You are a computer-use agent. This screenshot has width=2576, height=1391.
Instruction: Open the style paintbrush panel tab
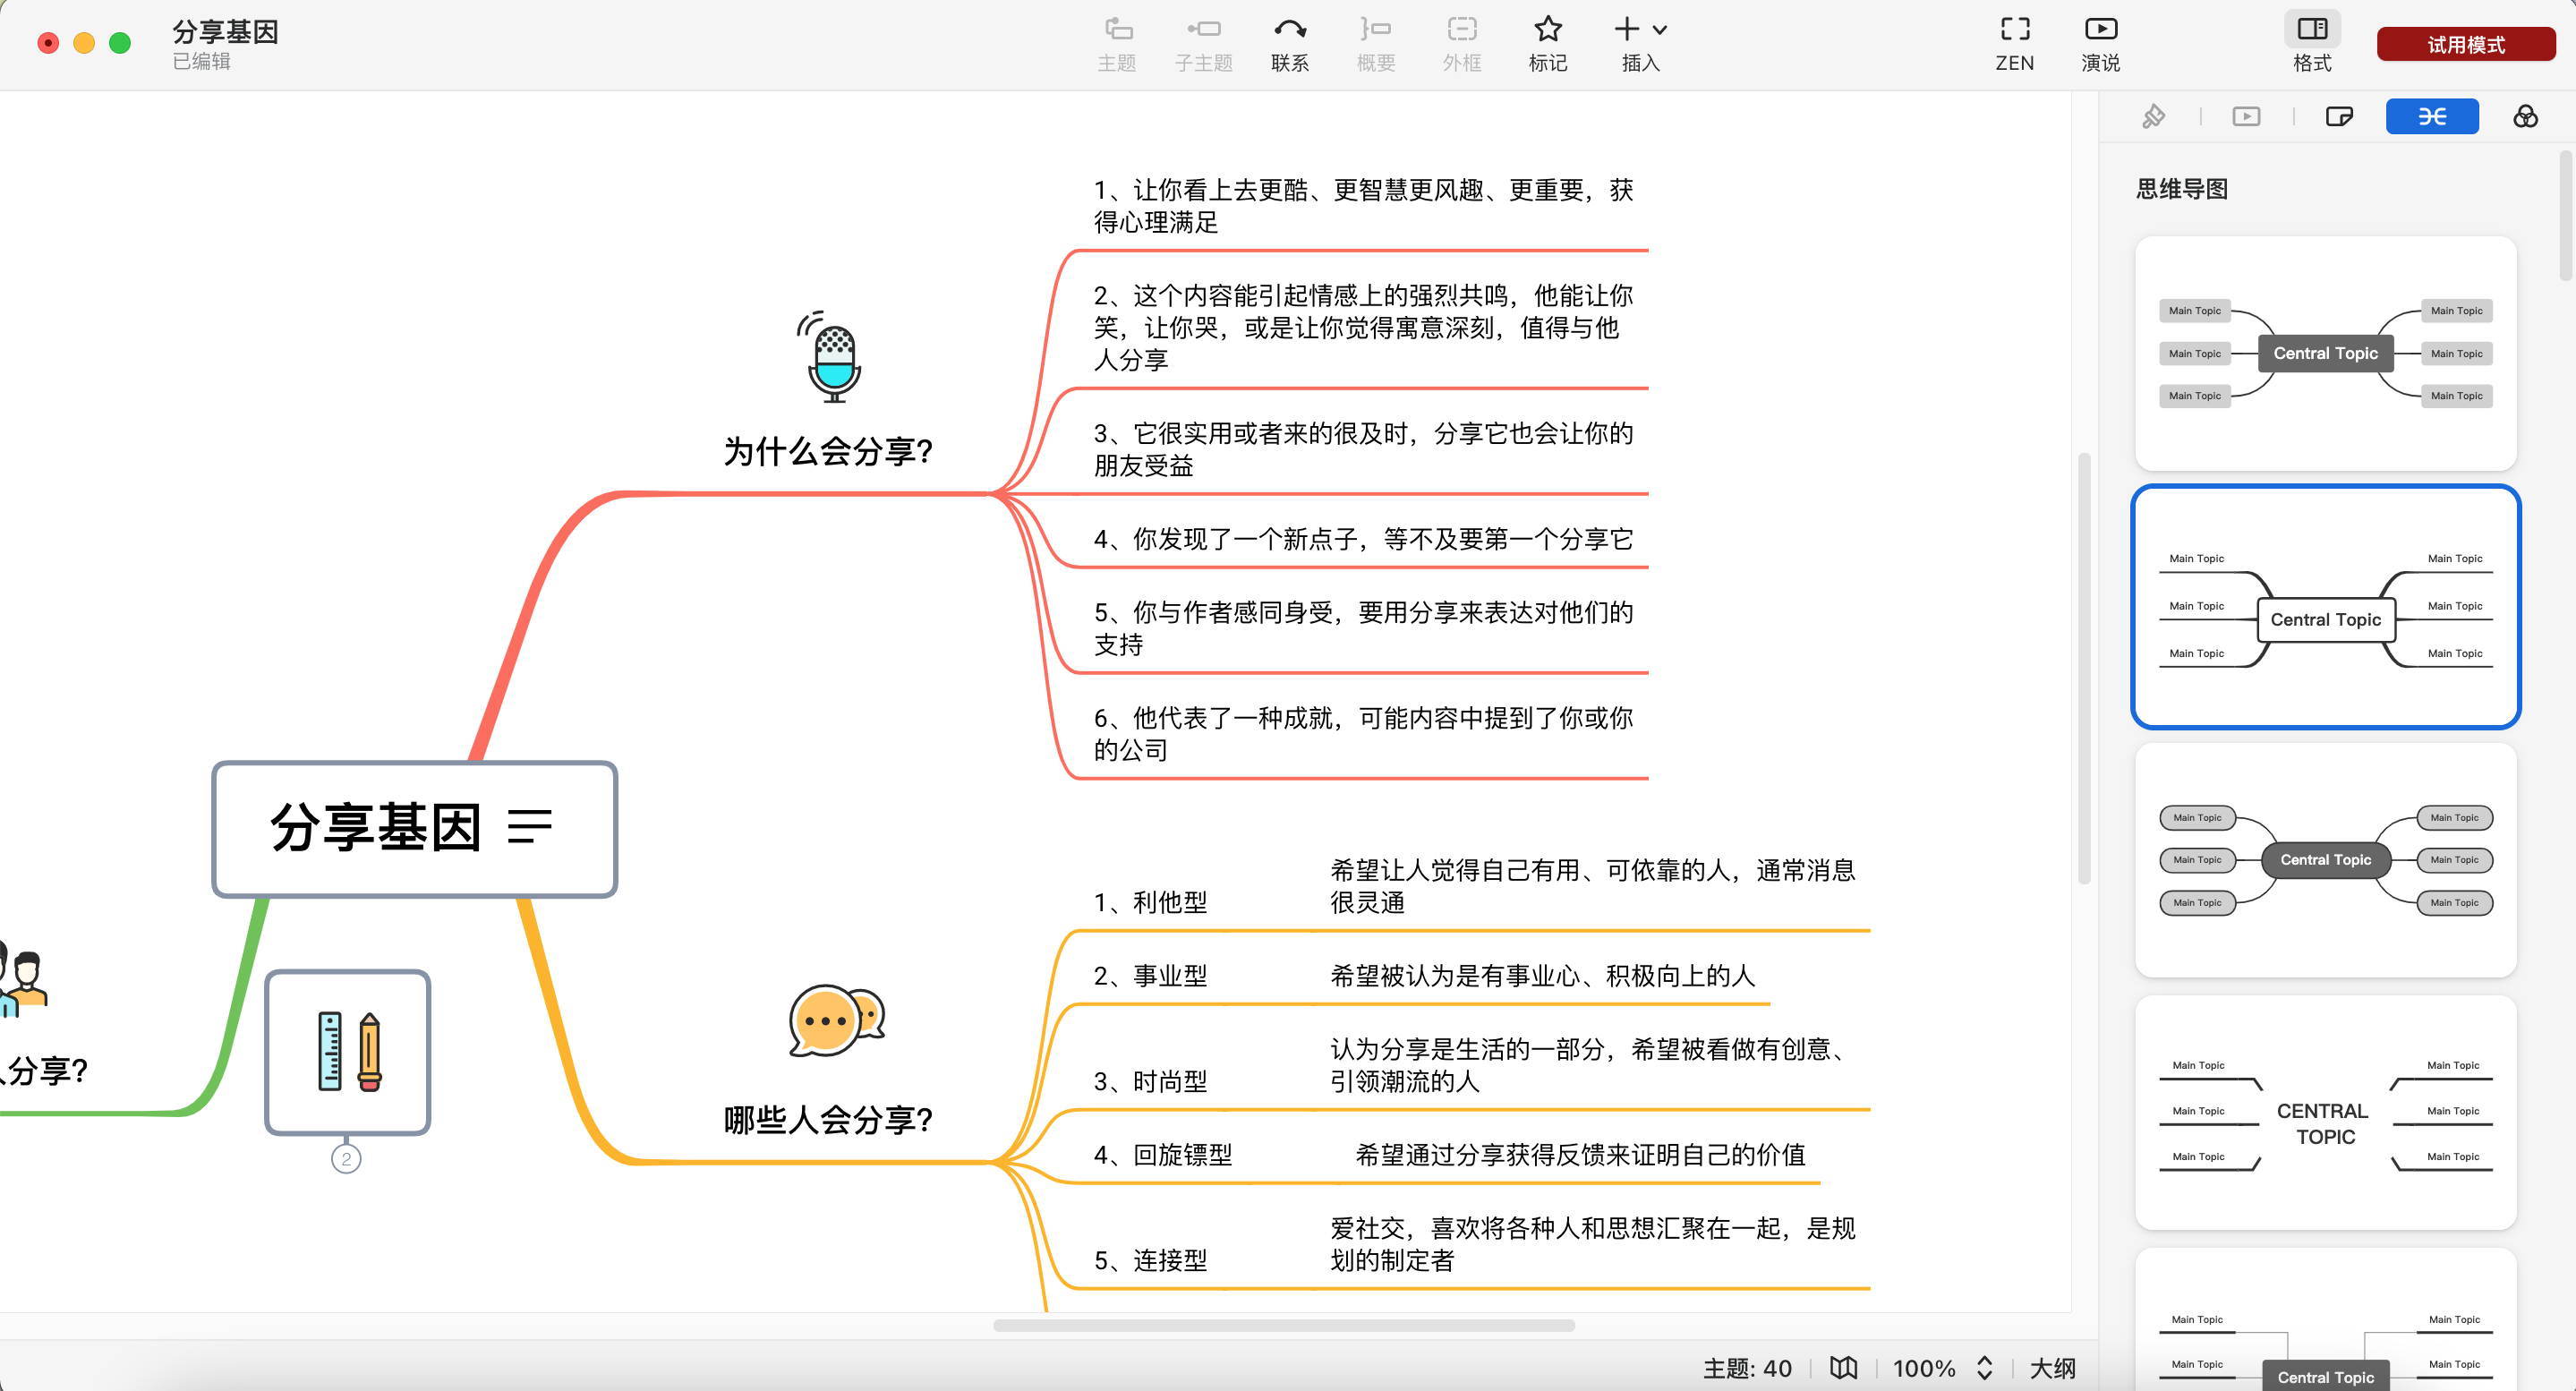(2154, 117)
